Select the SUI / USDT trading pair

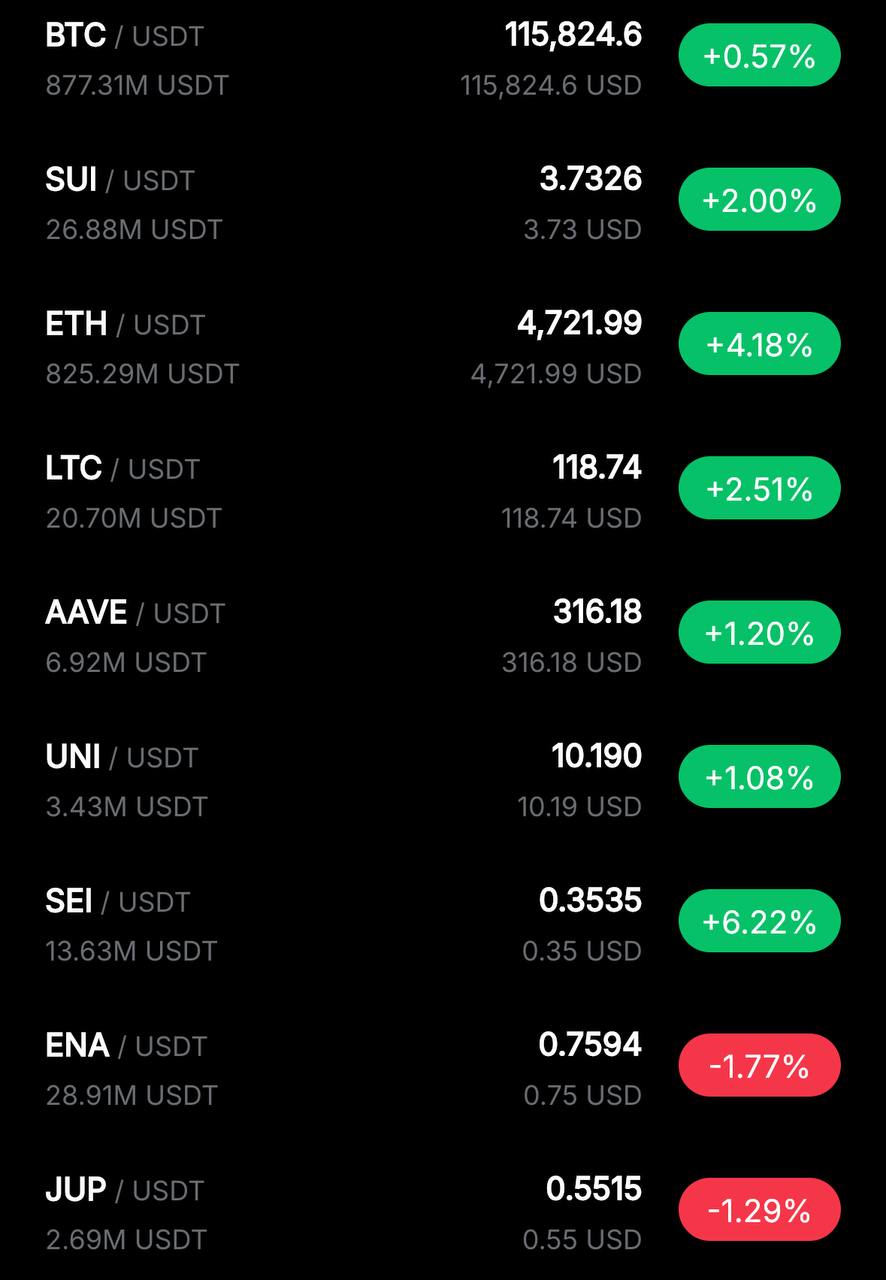443,202
